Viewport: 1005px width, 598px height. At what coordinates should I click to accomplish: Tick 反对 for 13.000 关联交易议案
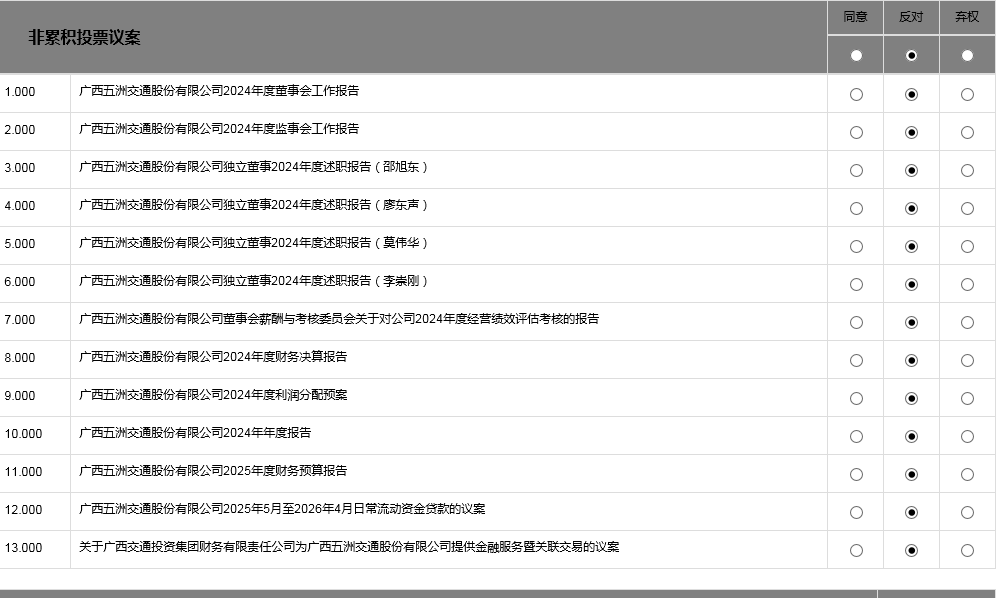pos(911,551)
